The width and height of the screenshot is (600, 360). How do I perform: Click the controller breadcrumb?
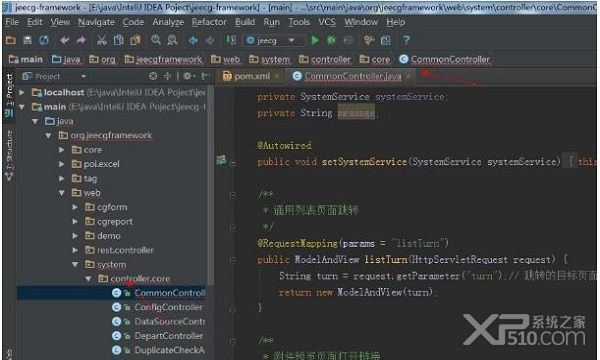point(324,59)
